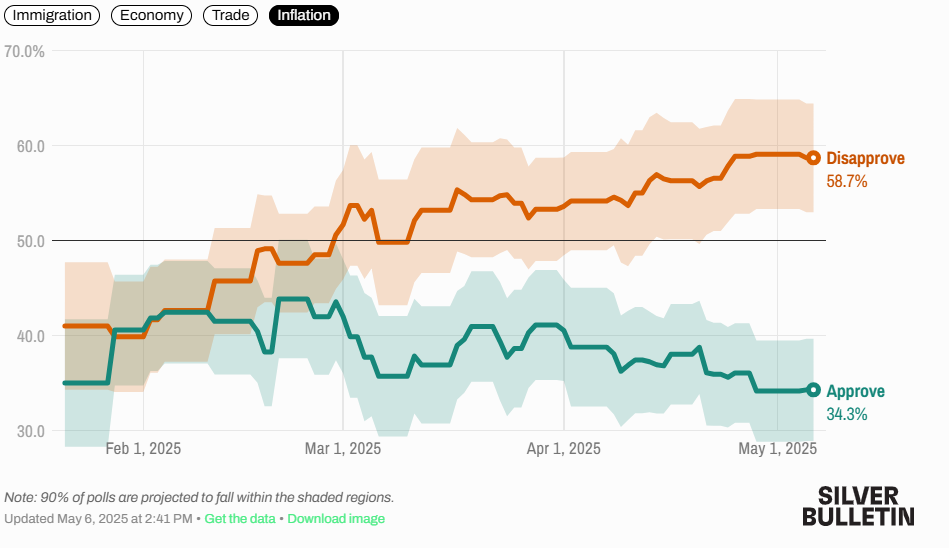
Task: Click the 58.7% disapprove value
Action: [x=847, y=182]
